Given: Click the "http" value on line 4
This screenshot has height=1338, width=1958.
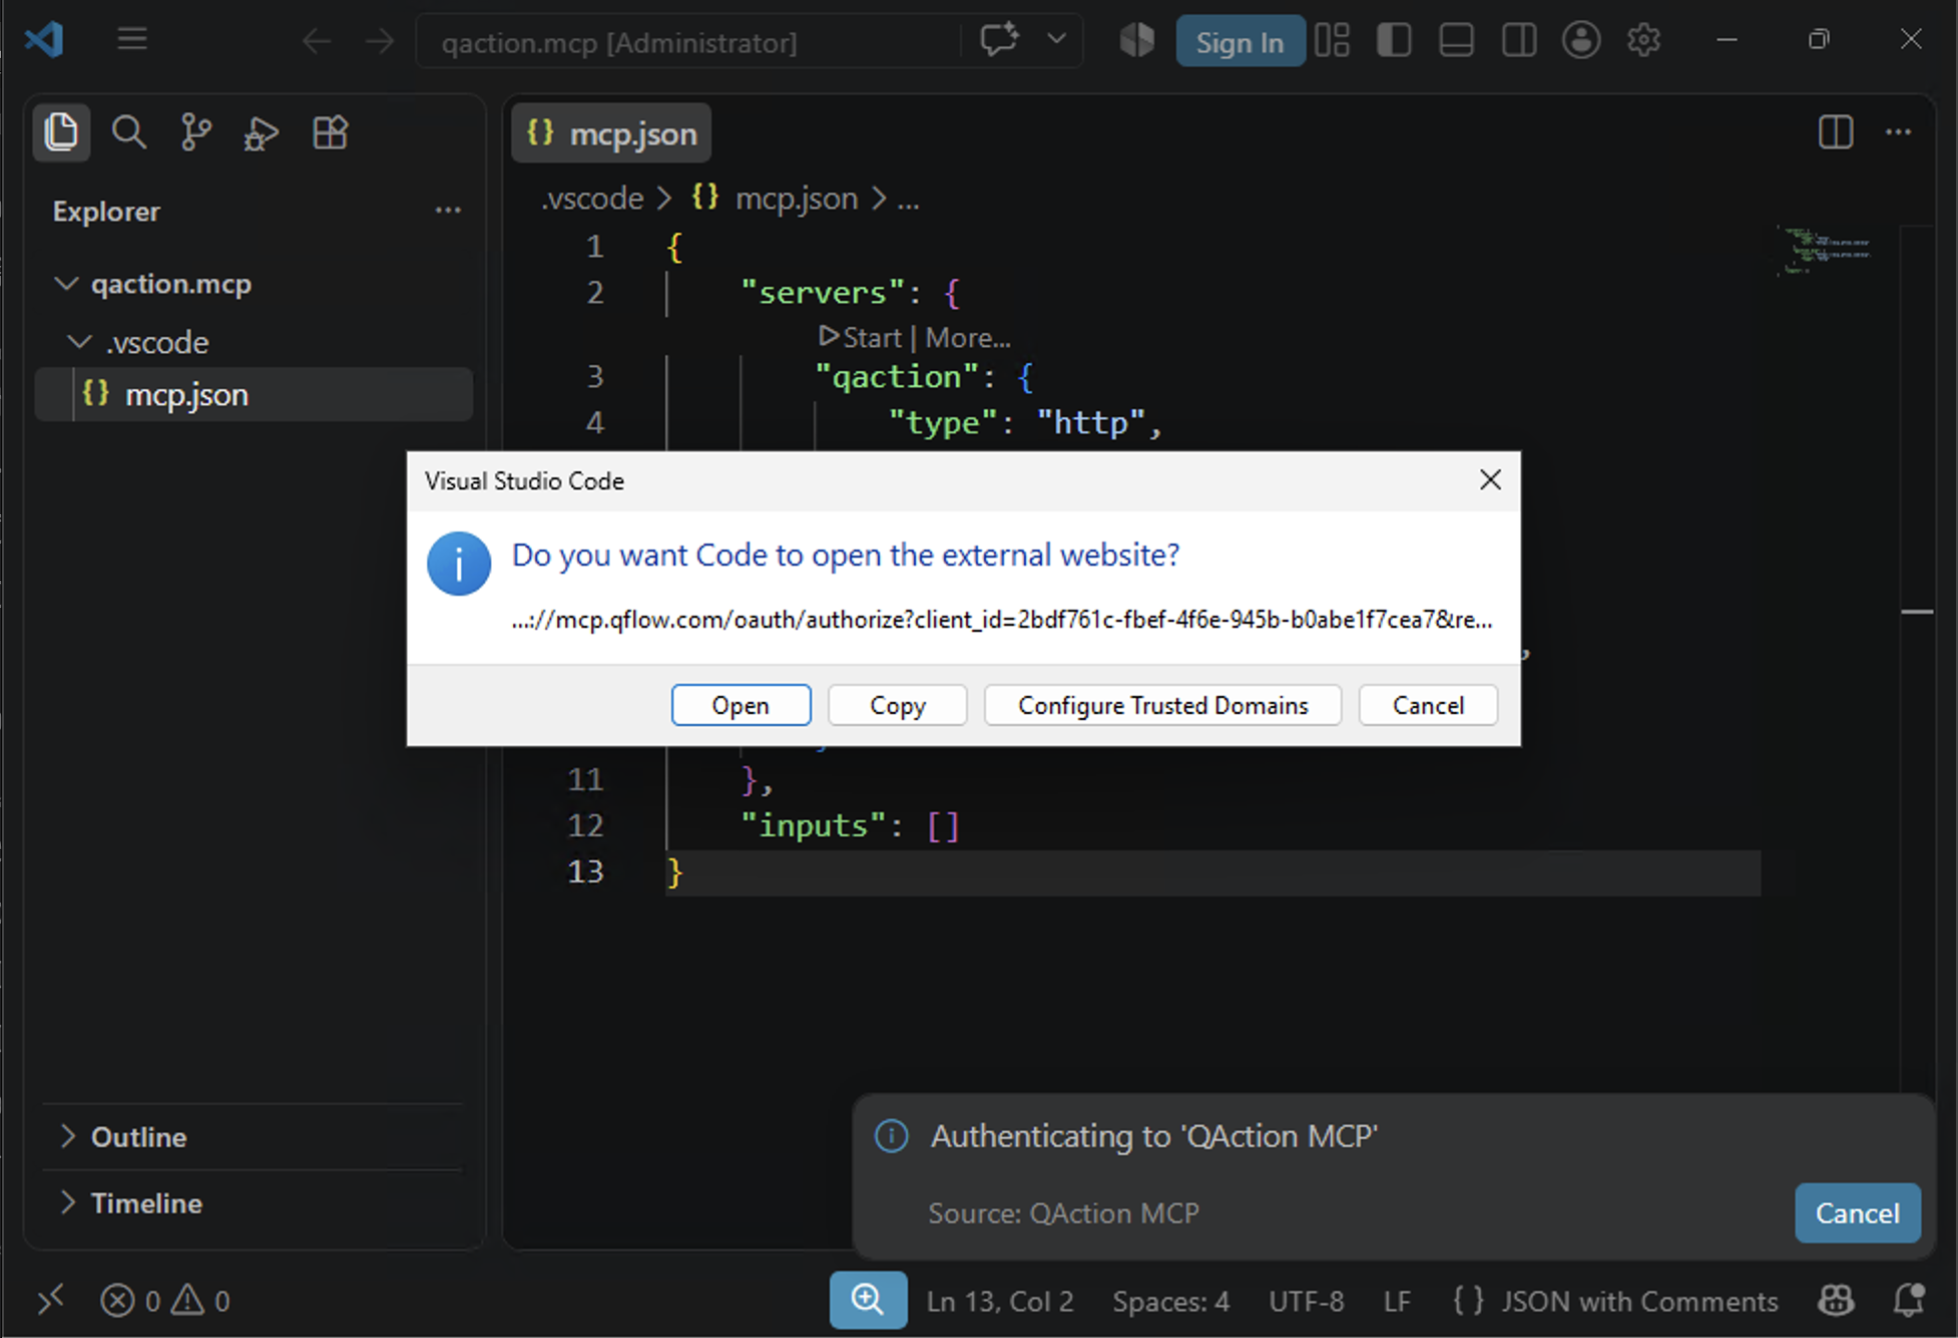Looking at the screenshot, I should [1091, 423].
